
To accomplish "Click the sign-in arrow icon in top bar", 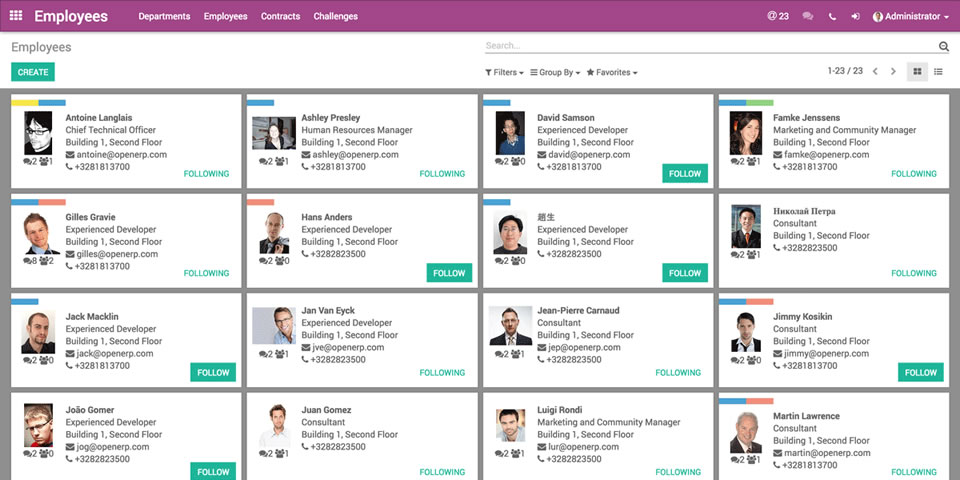I will coord(855,16).
